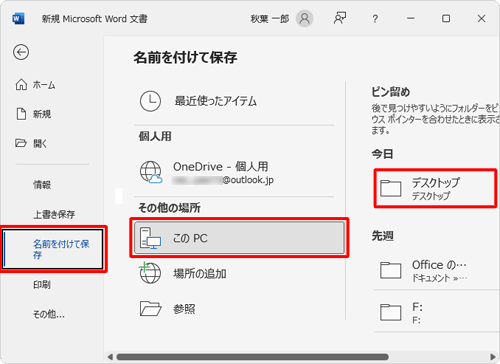Click the scrollbar right arrow

click(493, 357)
